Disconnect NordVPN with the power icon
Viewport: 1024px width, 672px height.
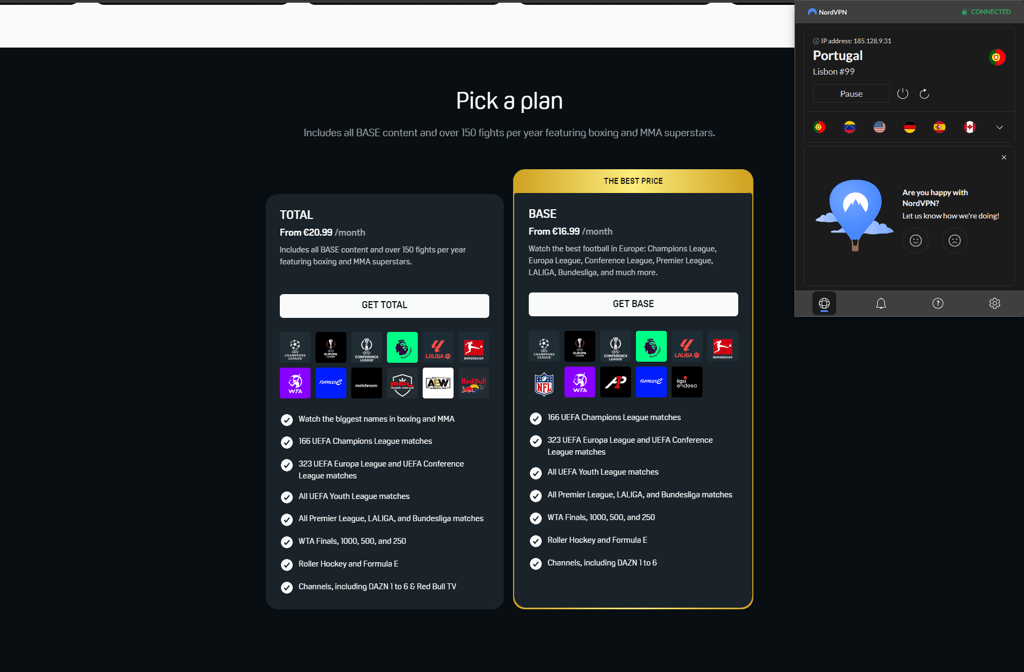(x=903, y=93)
